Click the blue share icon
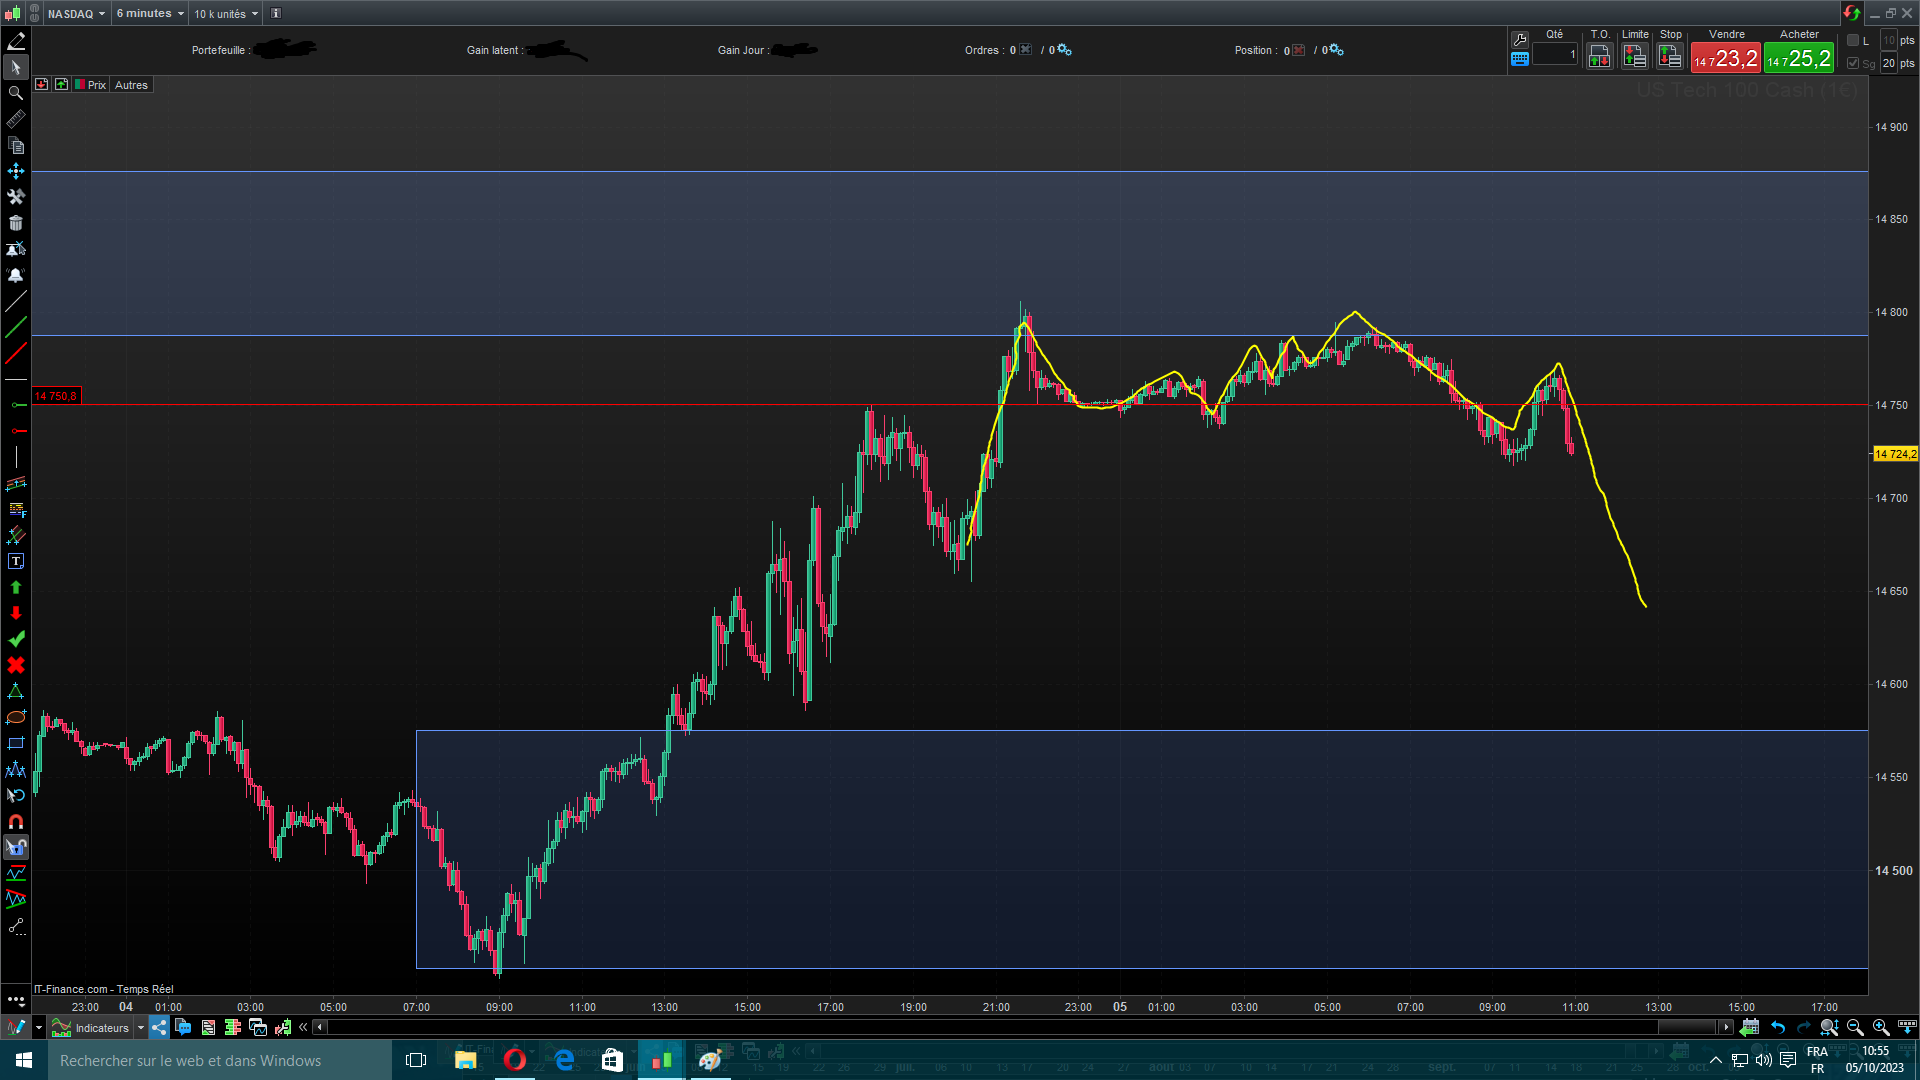 tap(159, 1027)
